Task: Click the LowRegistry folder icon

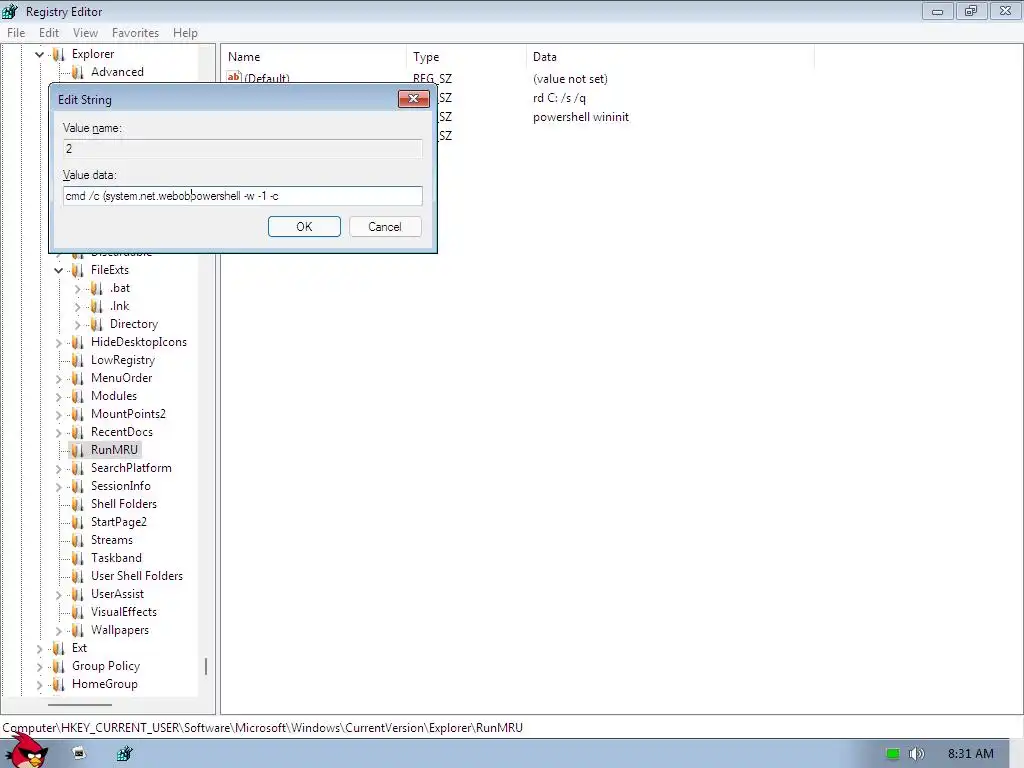Action: (x=77, y=360)
